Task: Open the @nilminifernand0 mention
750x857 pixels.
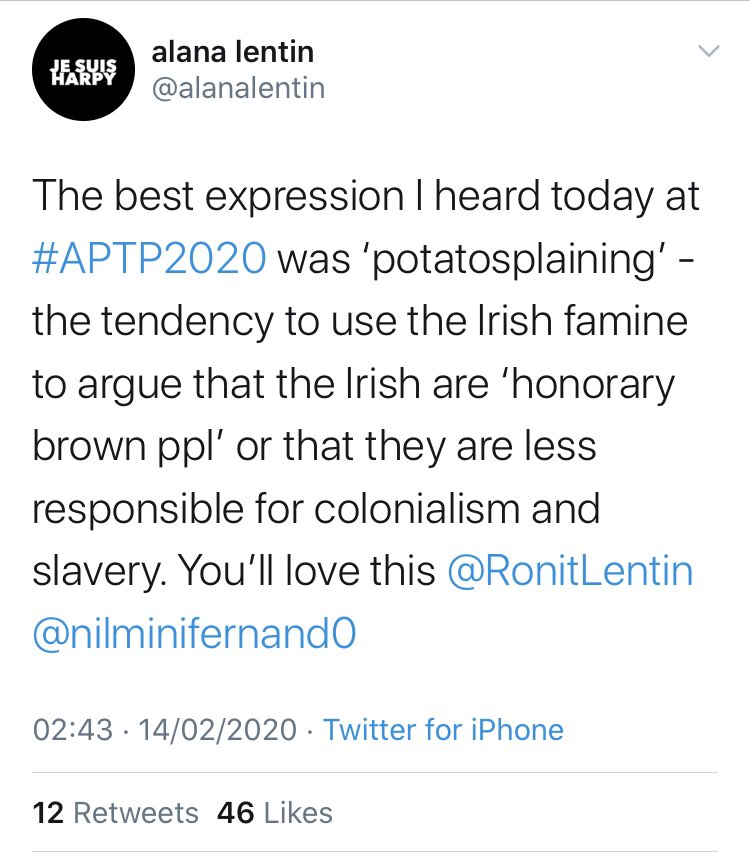Action: (195, 633)
